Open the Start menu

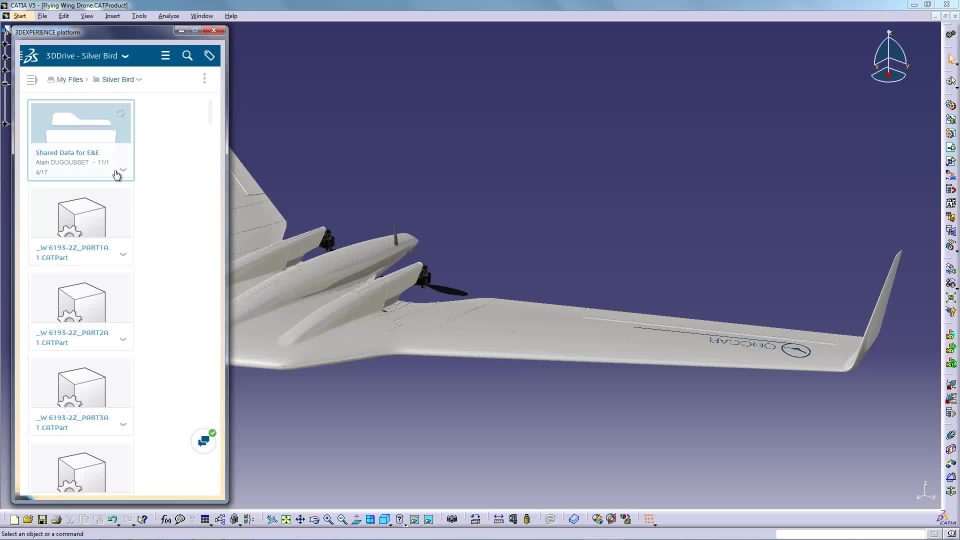click(x=20, y=16)
